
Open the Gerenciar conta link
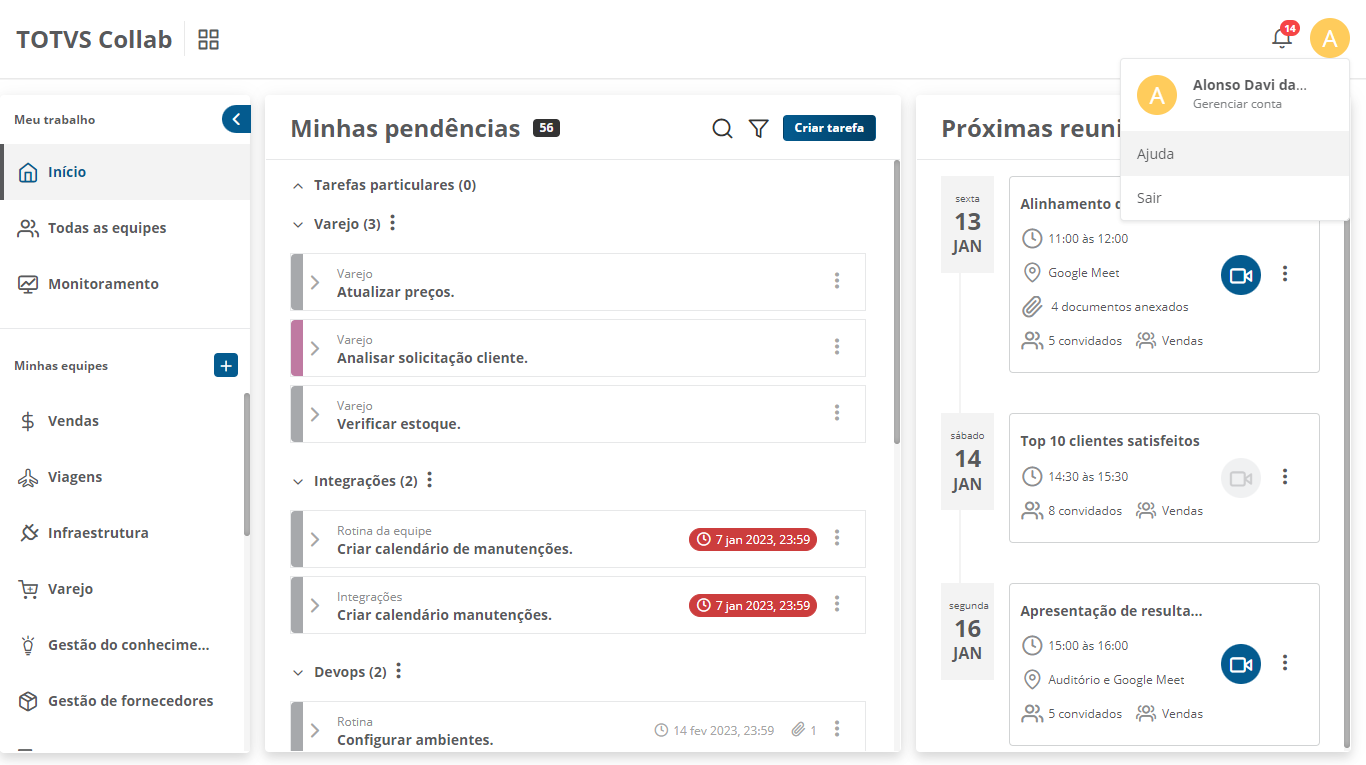coord(1237,104)
